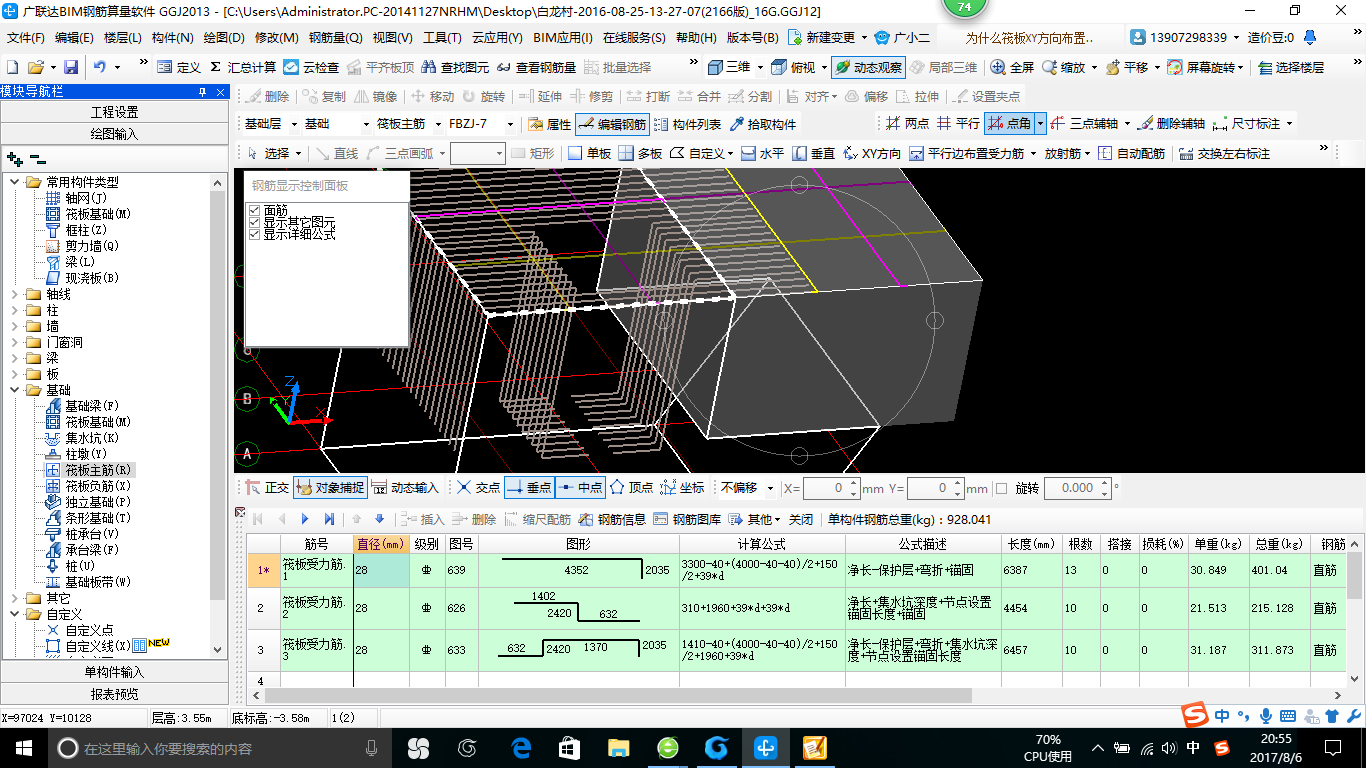Click 报表预览 button
The width and height of the screenshot is (1366, 768).
[x=114, y=693]
